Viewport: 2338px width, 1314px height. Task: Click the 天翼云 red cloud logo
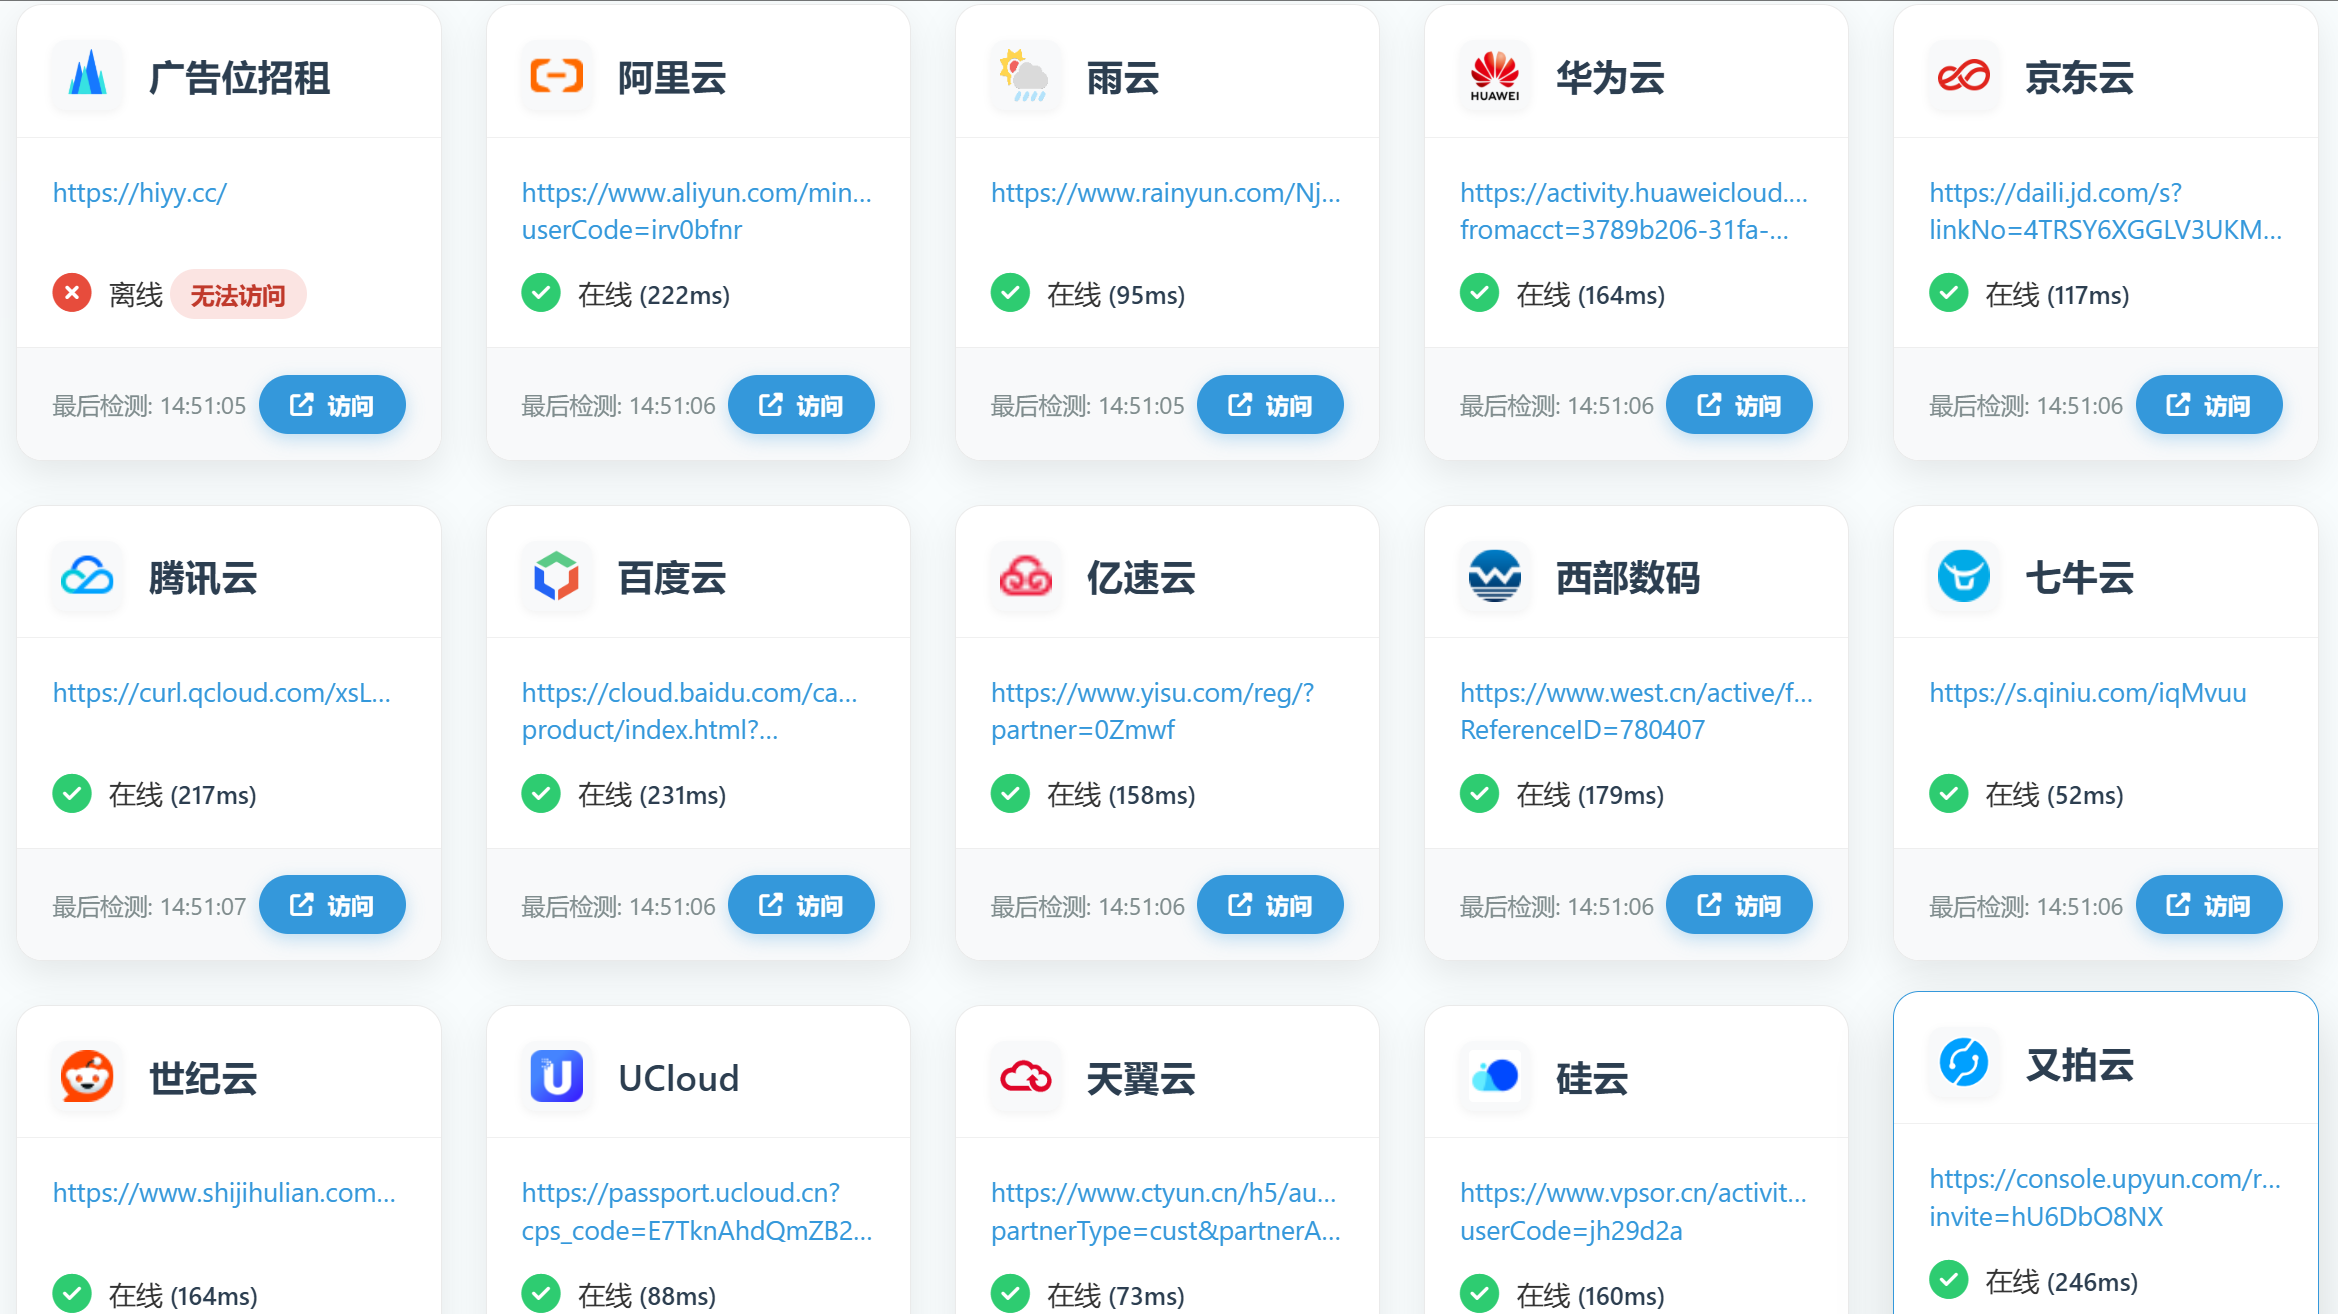tap(1025, 1077)
